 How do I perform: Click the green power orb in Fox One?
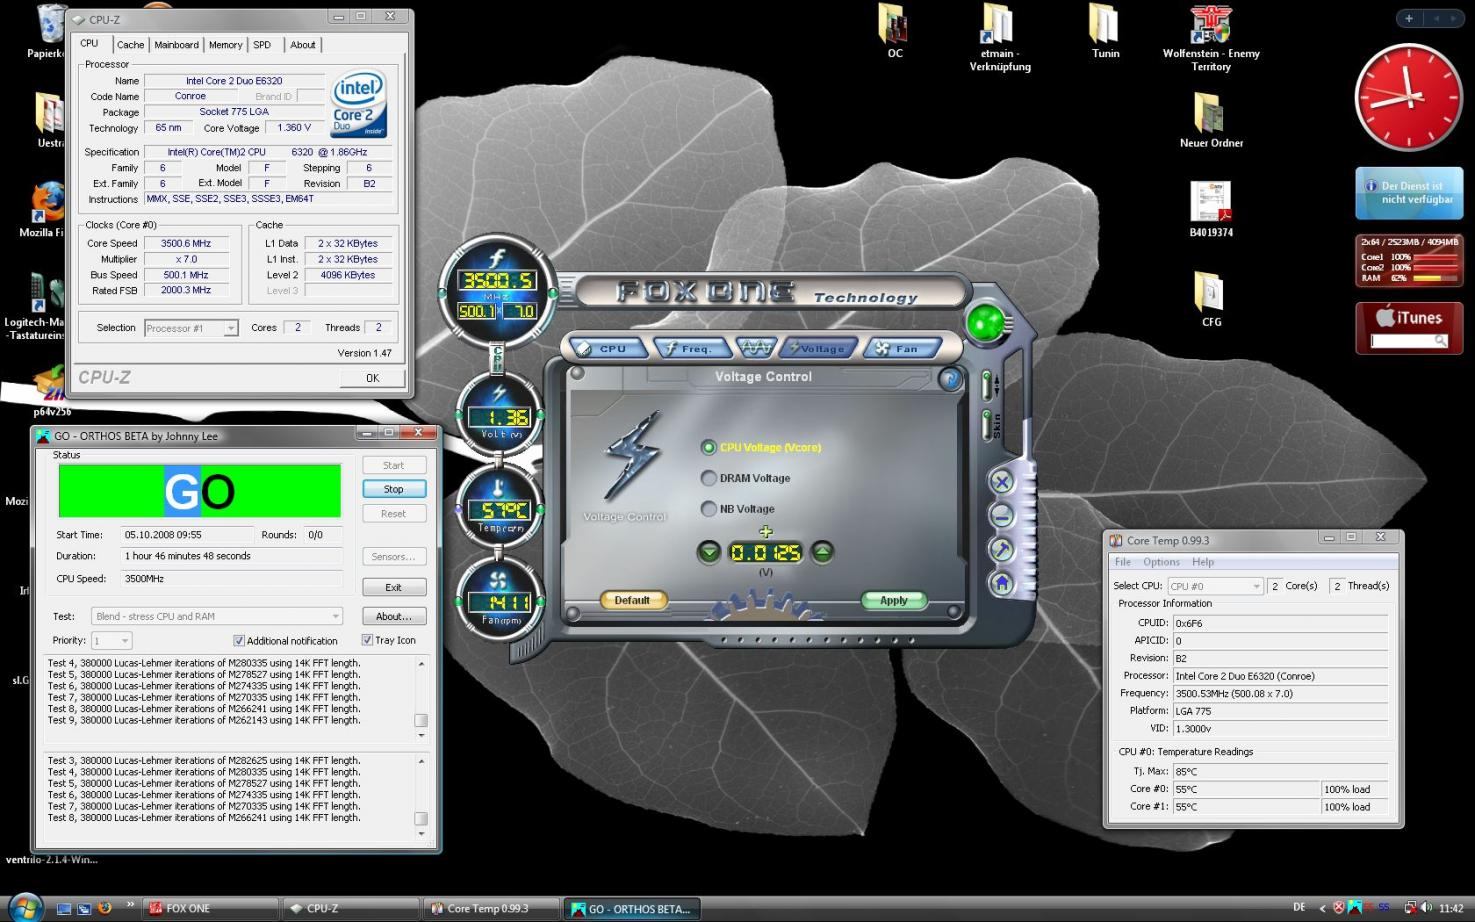pyautogui.click(x=985, y=322)
